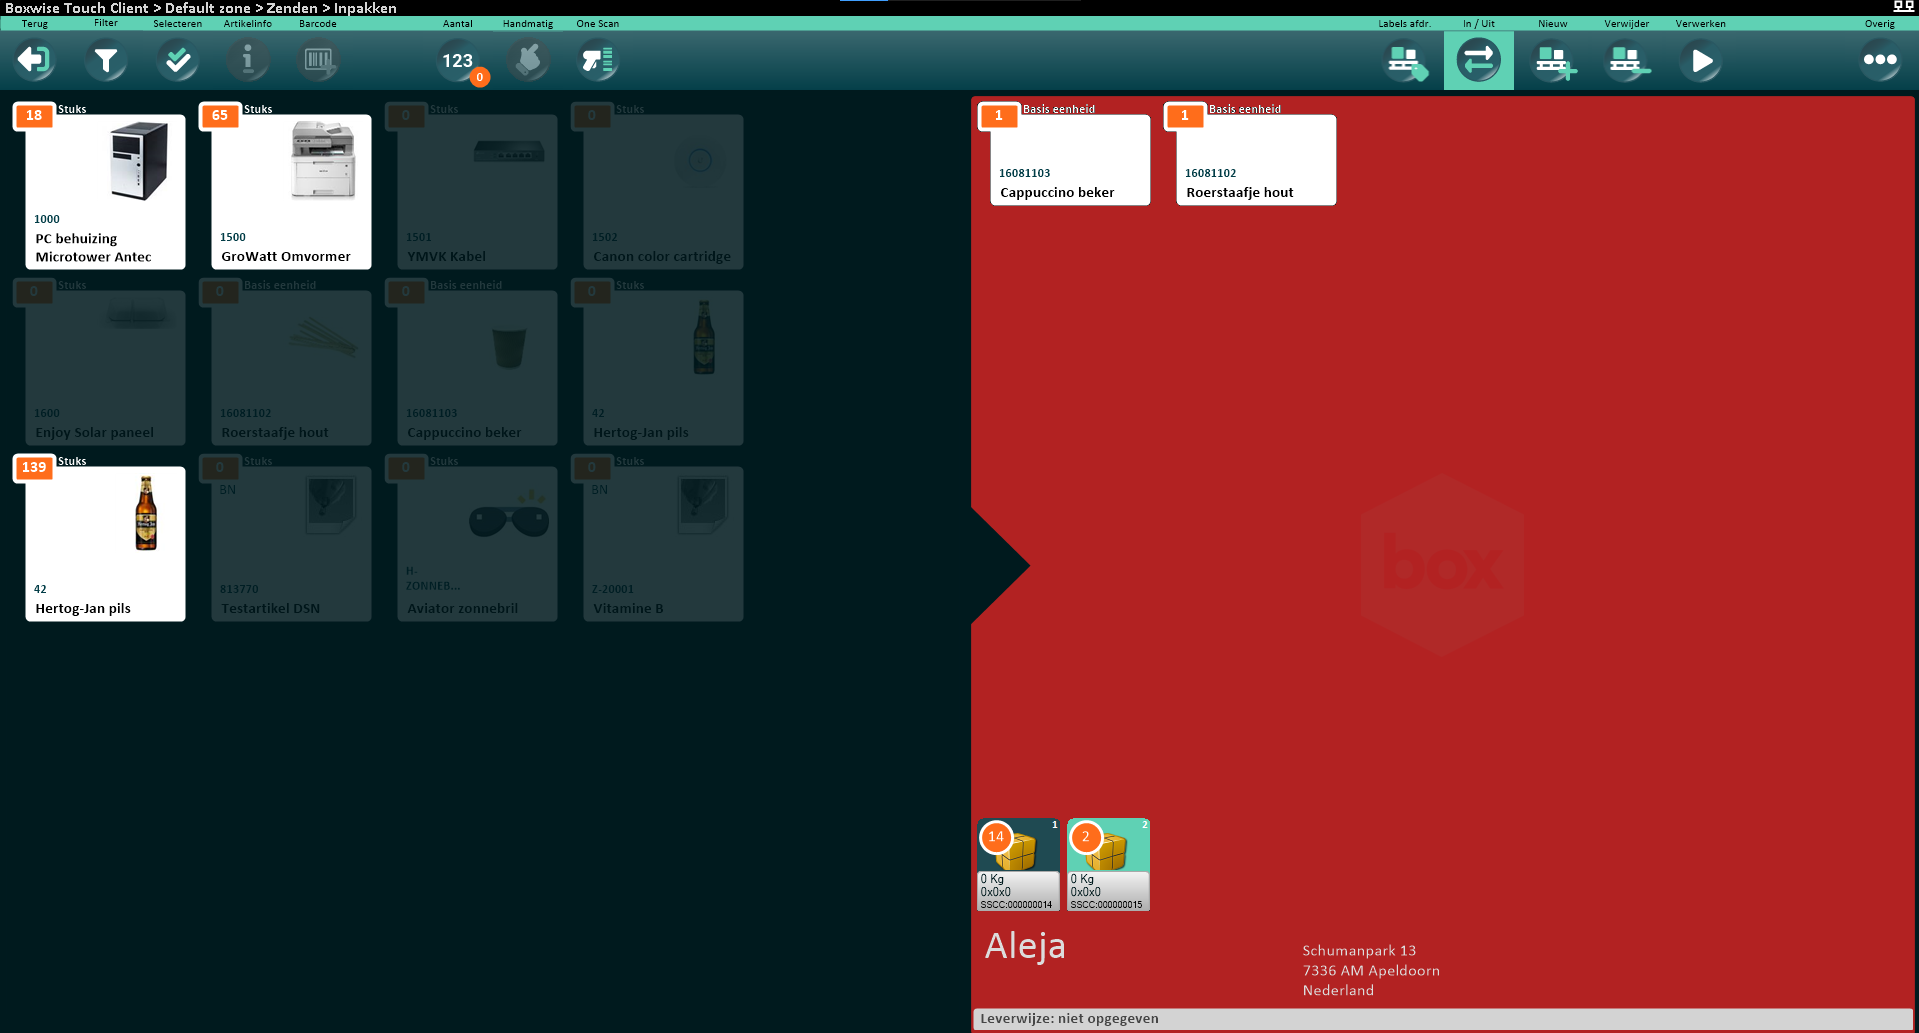The width and height of the screenshot is (1919, 1033).
Task: Open the Aantal 123 quantity button
Action: pyautogui.click(x=458, y=61)
